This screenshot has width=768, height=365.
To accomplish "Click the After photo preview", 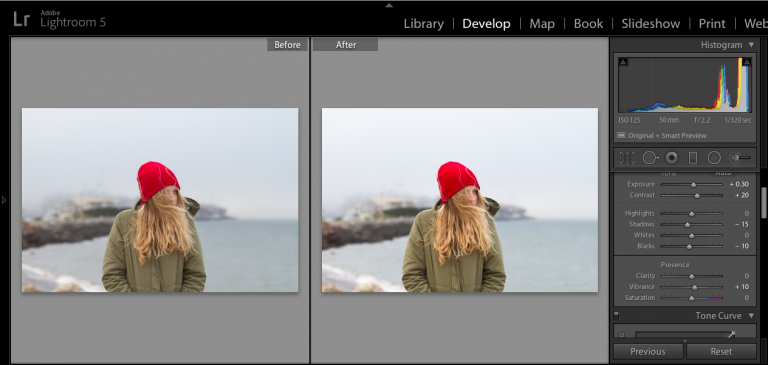I will click(460, 200).
